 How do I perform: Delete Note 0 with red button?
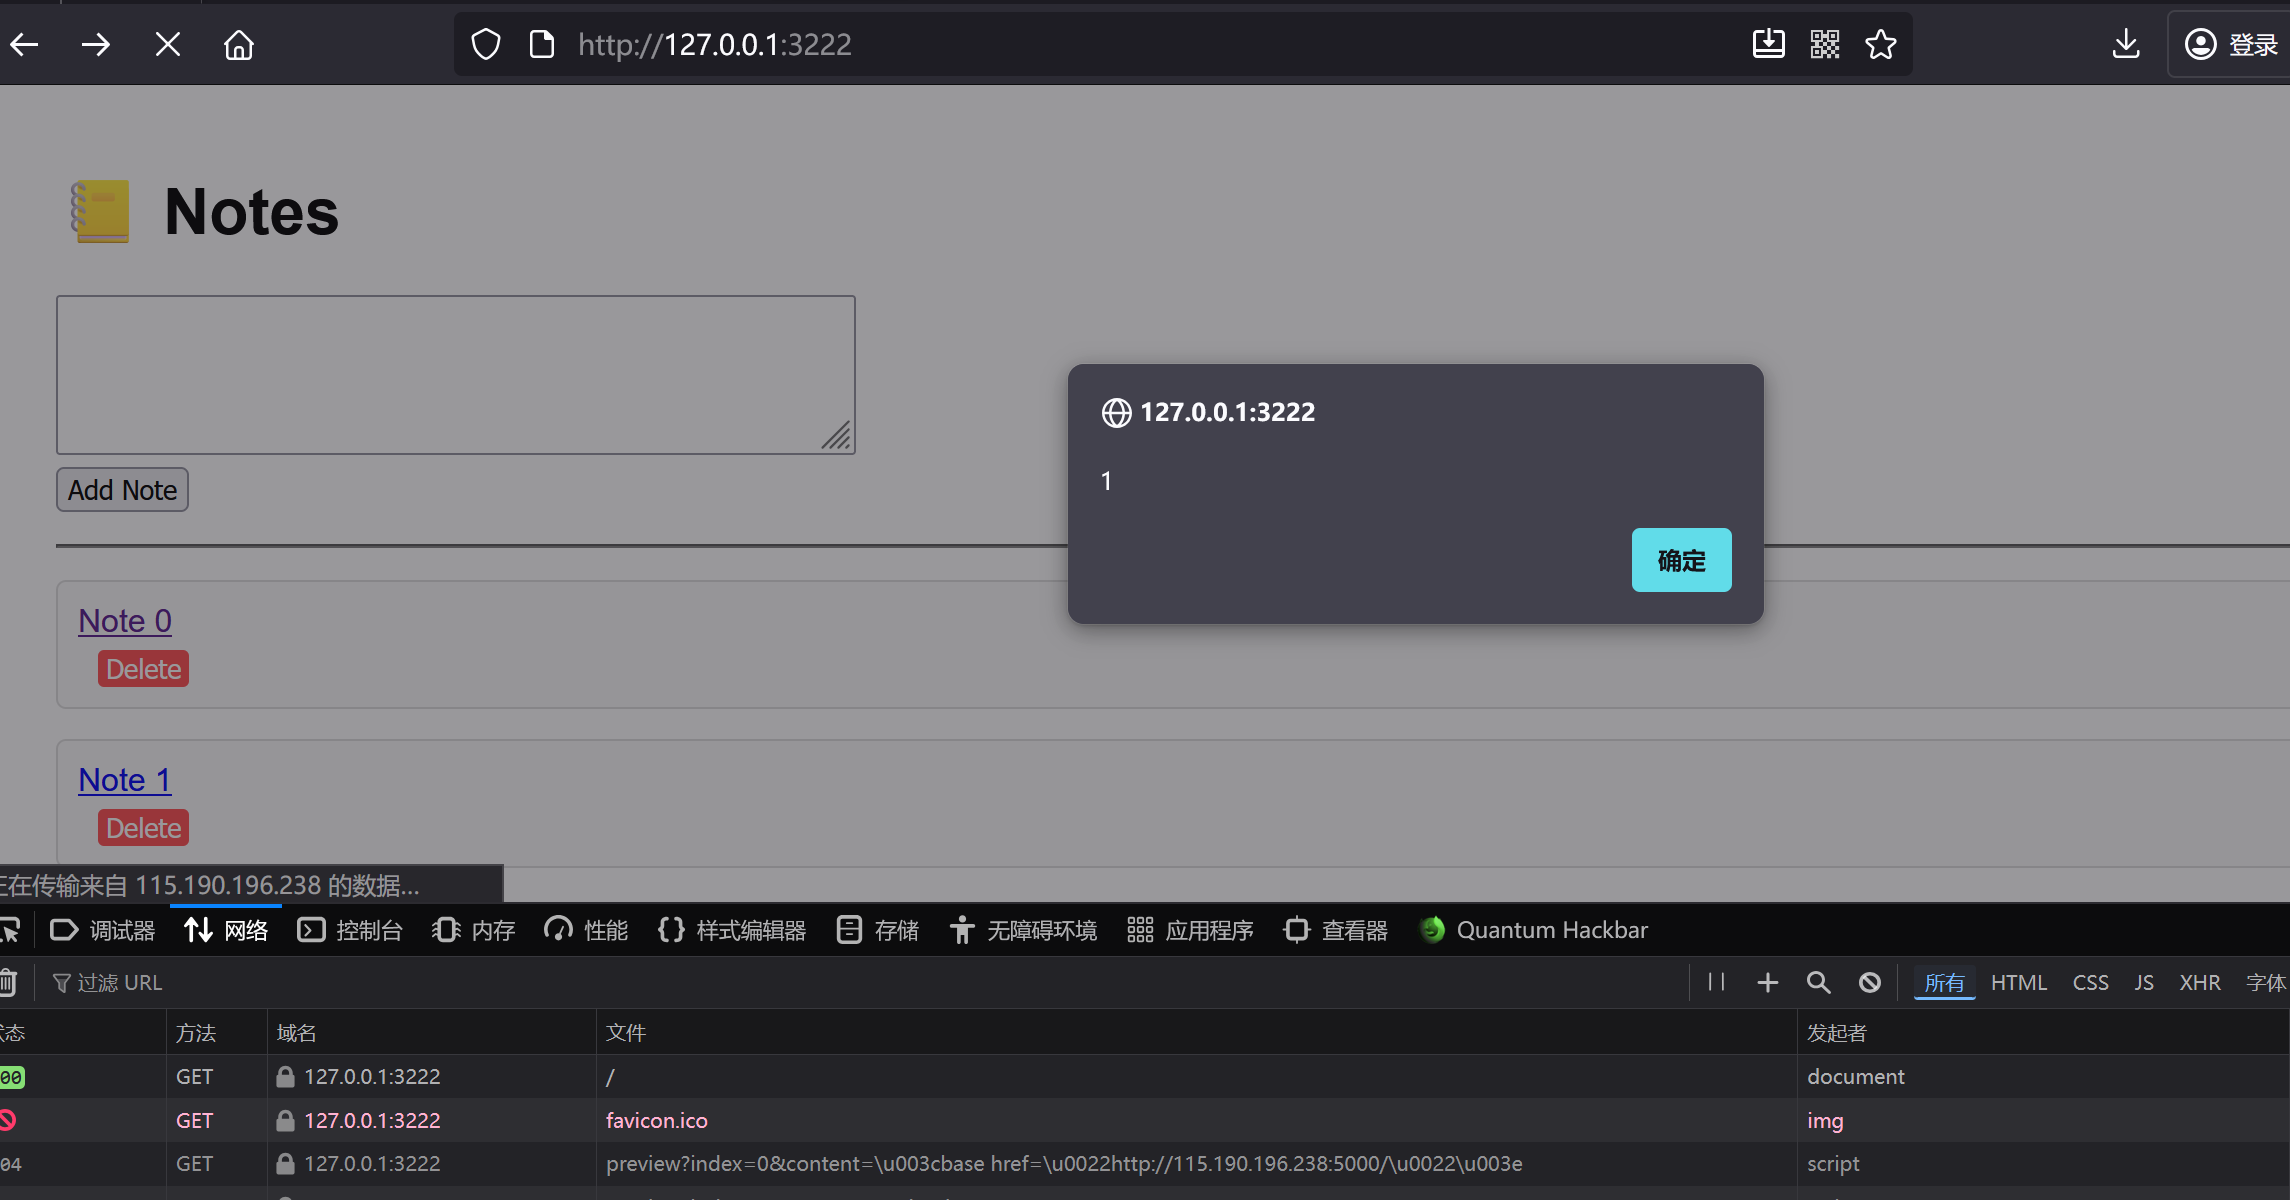(143, 669)
